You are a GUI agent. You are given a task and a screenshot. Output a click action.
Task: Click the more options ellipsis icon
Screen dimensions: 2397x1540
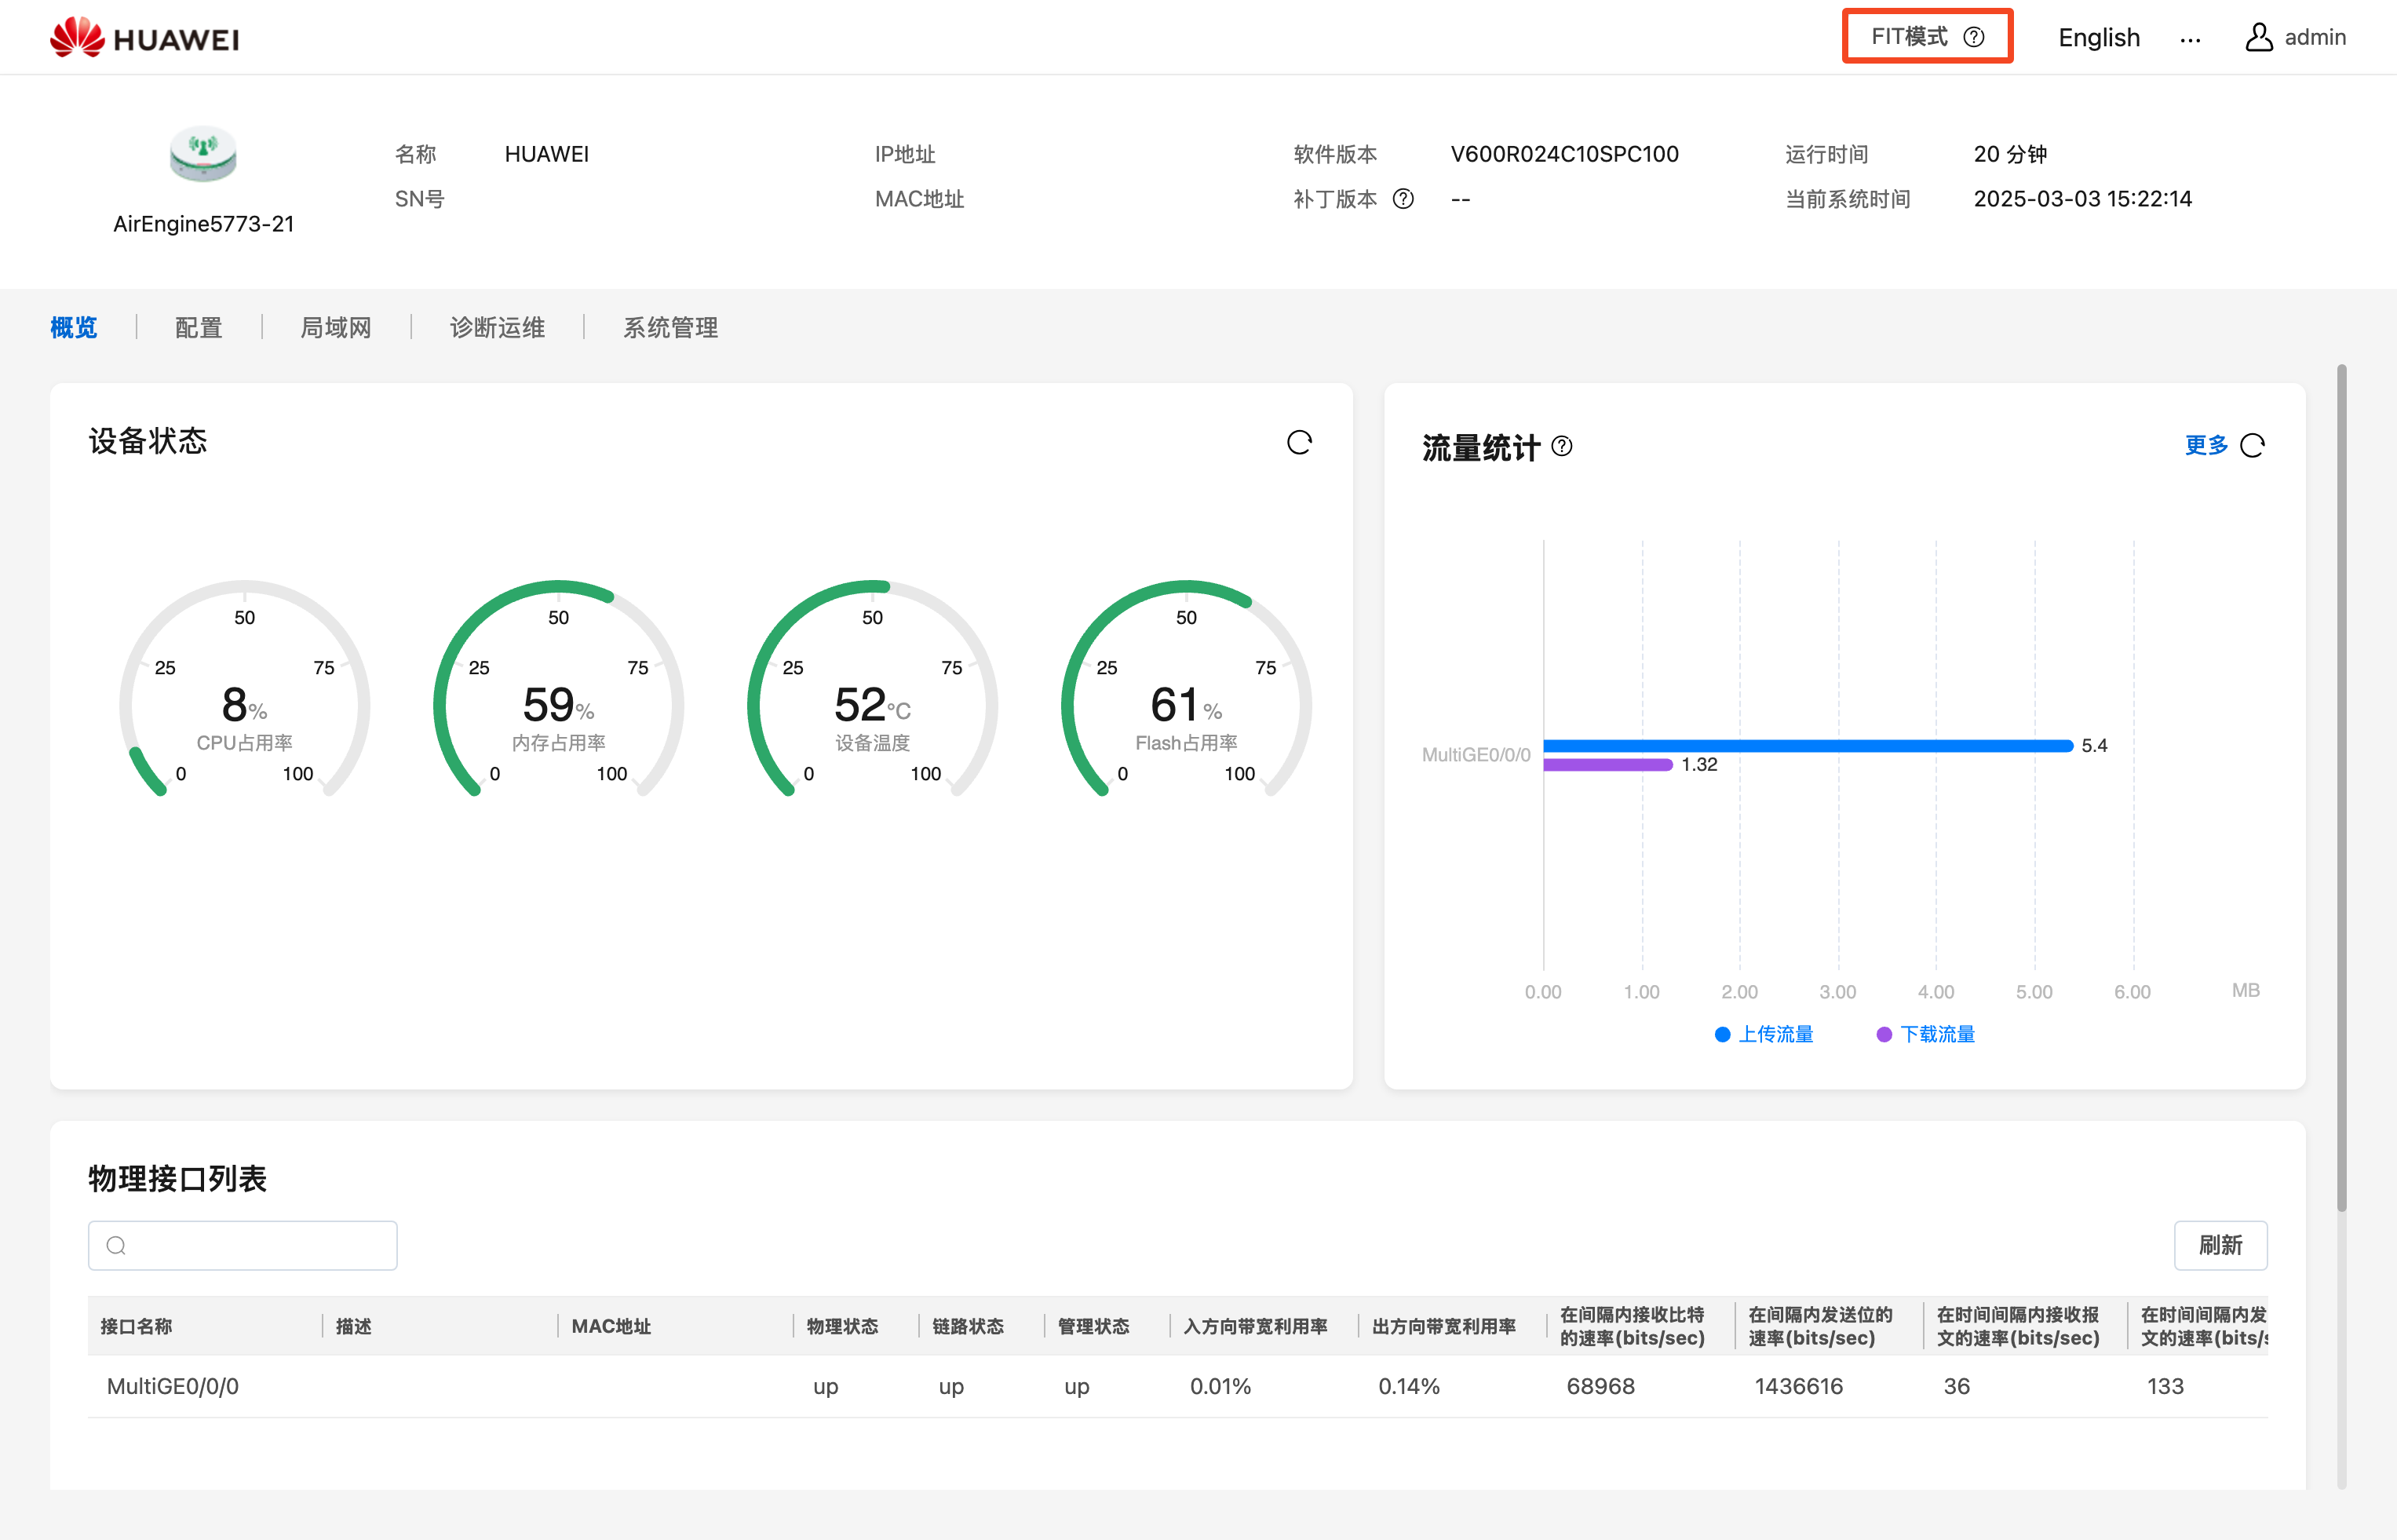[2190, 40]
